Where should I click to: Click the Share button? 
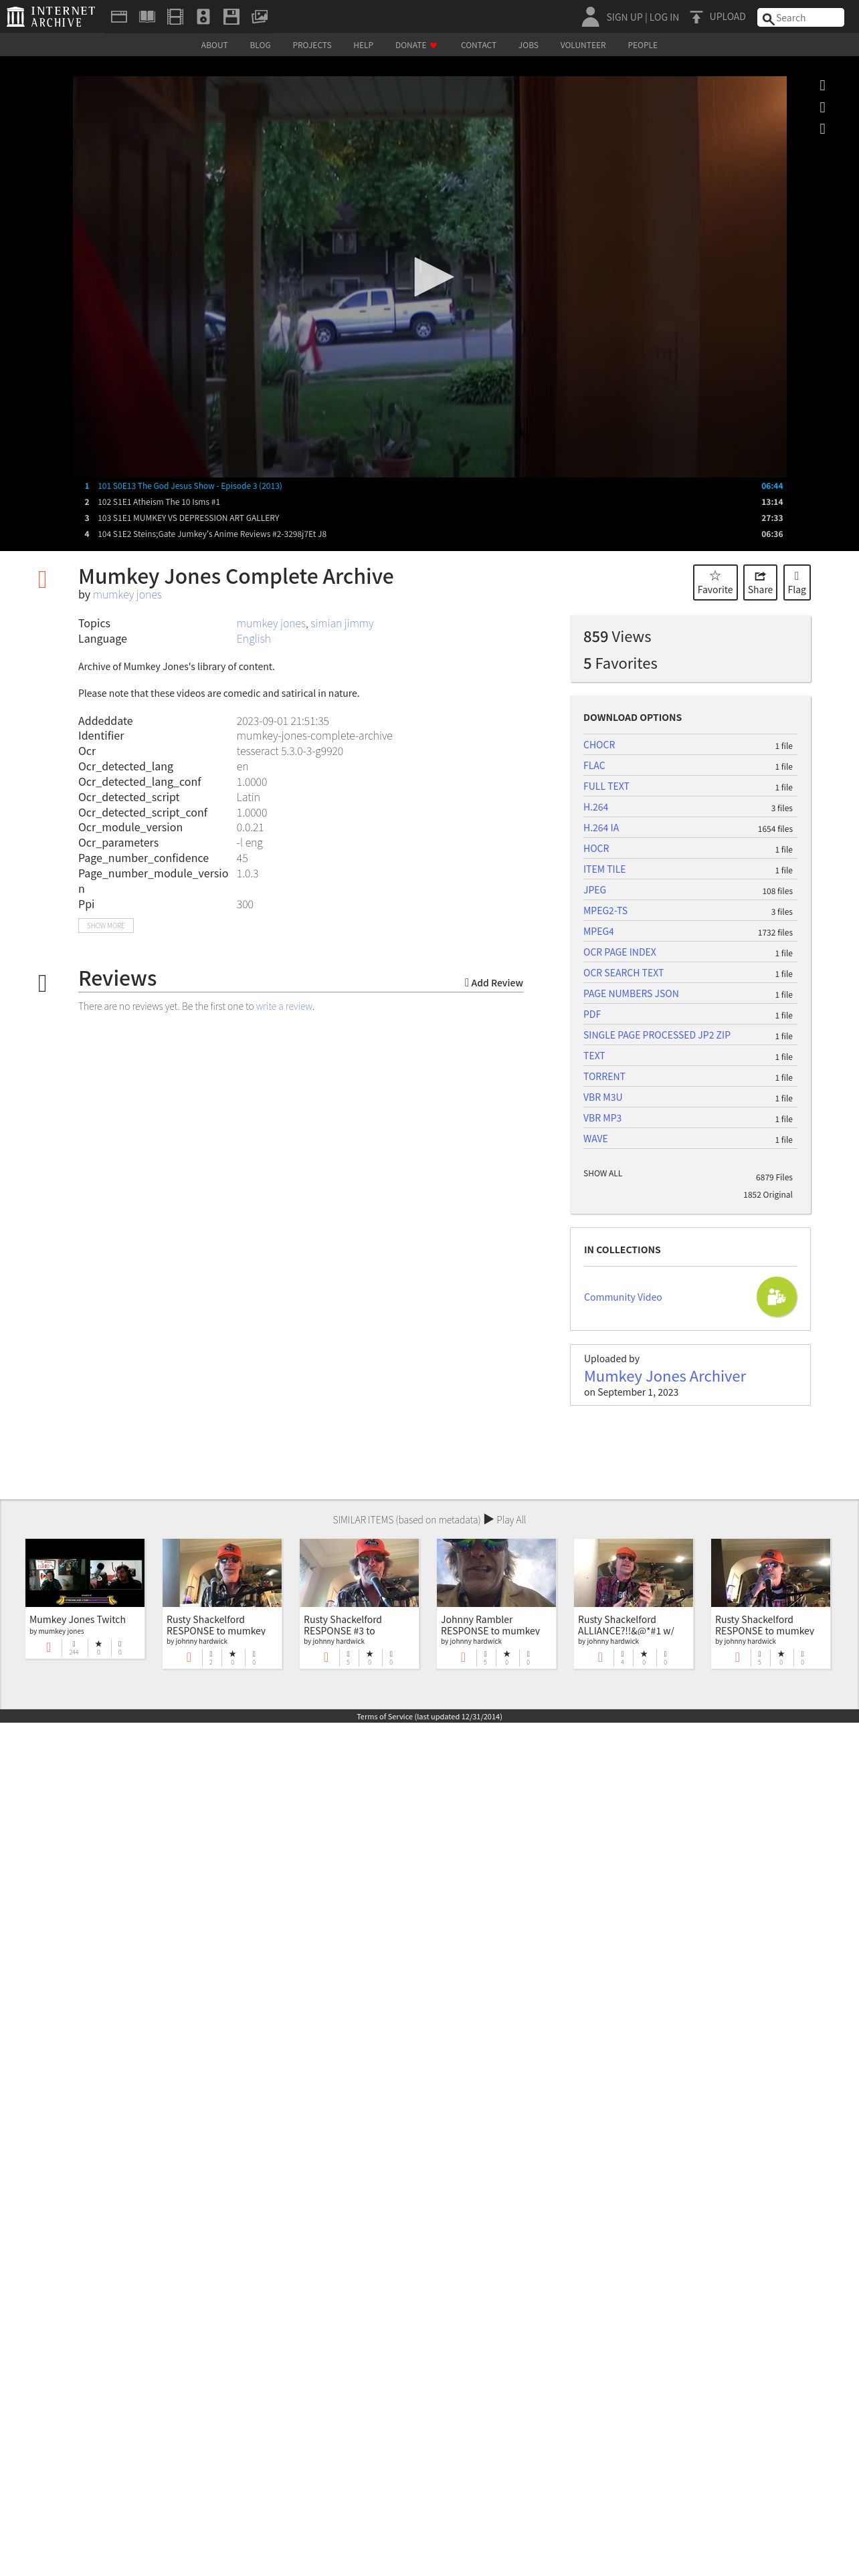[760, 582]
